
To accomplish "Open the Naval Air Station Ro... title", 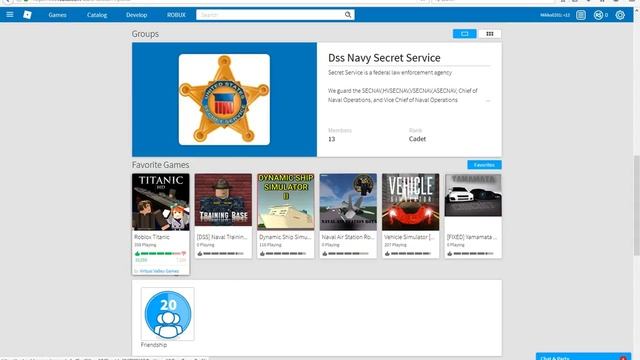I will tap(348, 237).
